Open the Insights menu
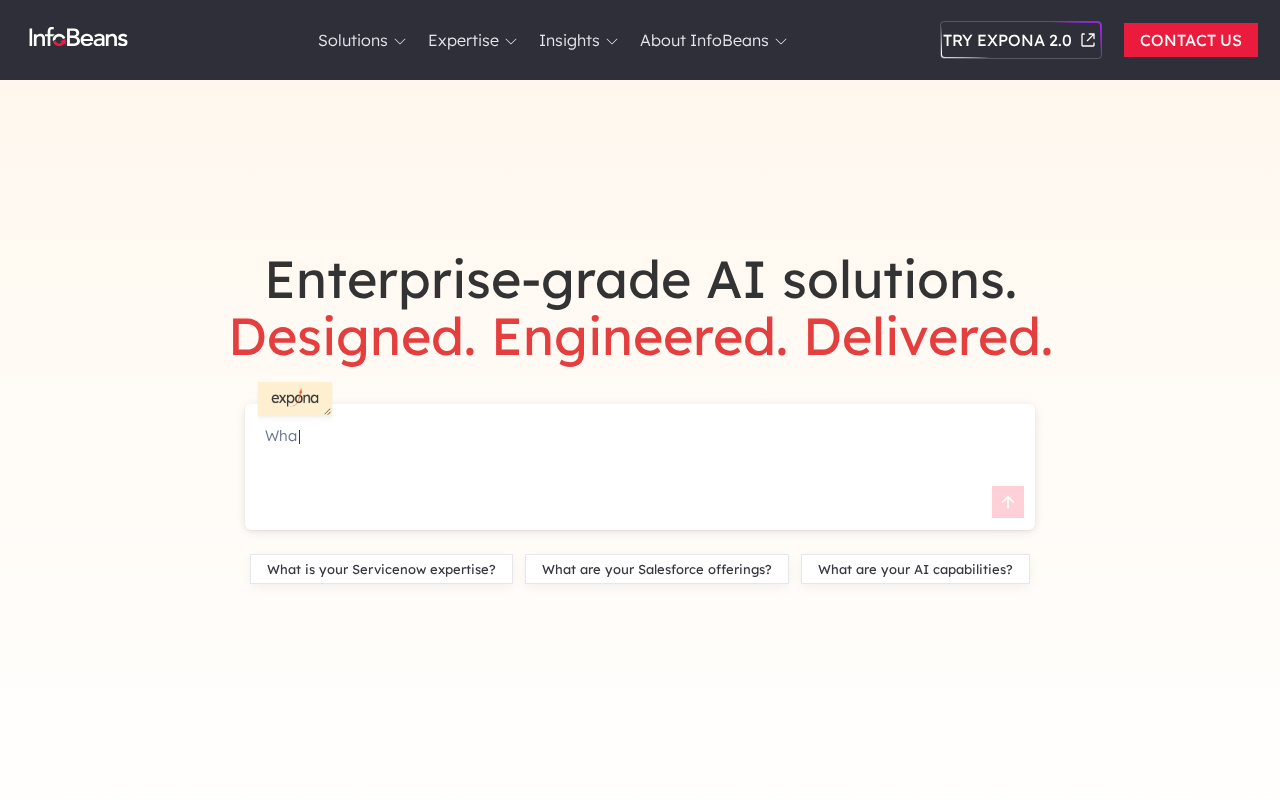The image size is (1280, 800). tap(569, 40)
